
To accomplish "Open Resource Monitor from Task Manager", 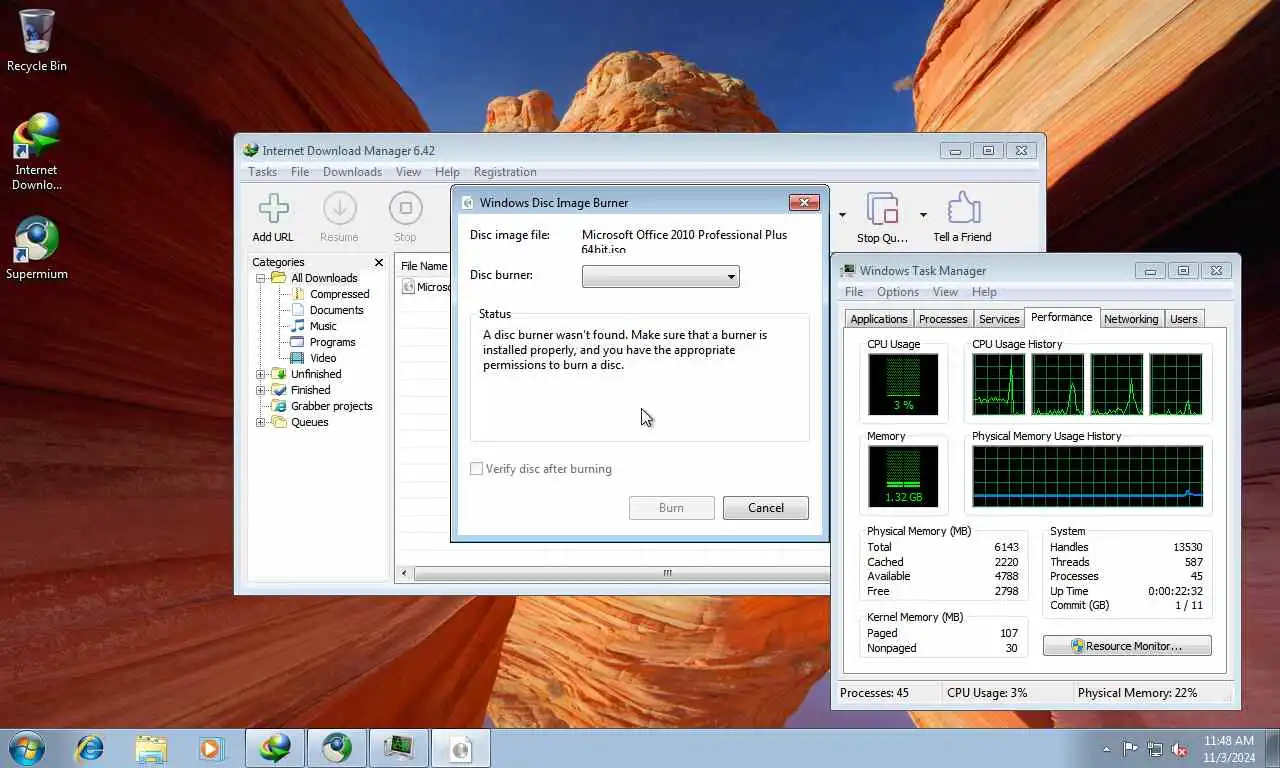I will tap(1127, 646).
